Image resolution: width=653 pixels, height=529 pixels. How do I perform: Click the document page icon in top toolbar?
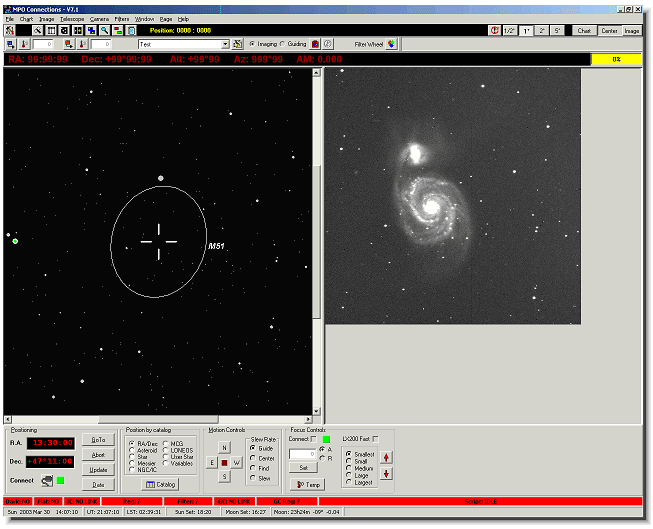click(131, 30)
